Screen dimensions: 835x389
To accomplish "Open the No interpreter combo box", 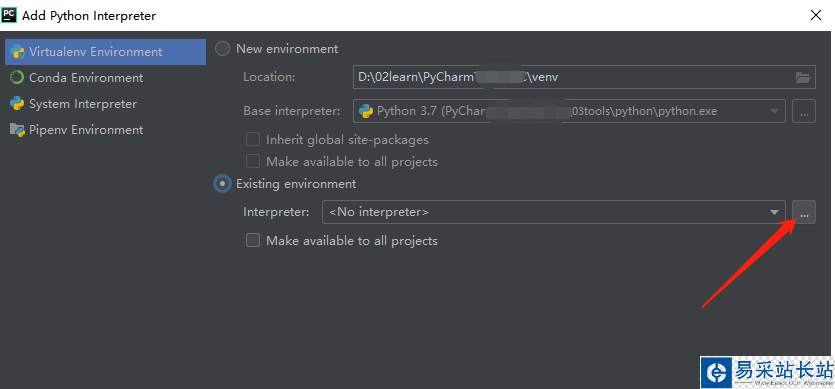I will point(554,213).
